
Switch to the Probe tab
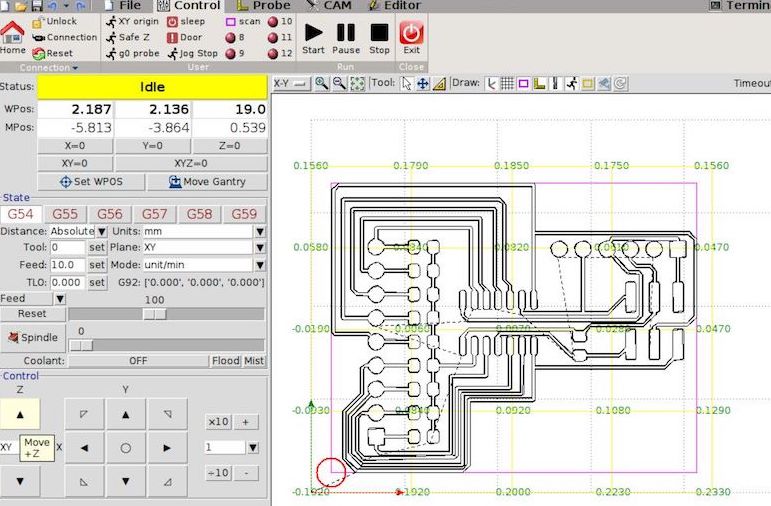point(263,5)
